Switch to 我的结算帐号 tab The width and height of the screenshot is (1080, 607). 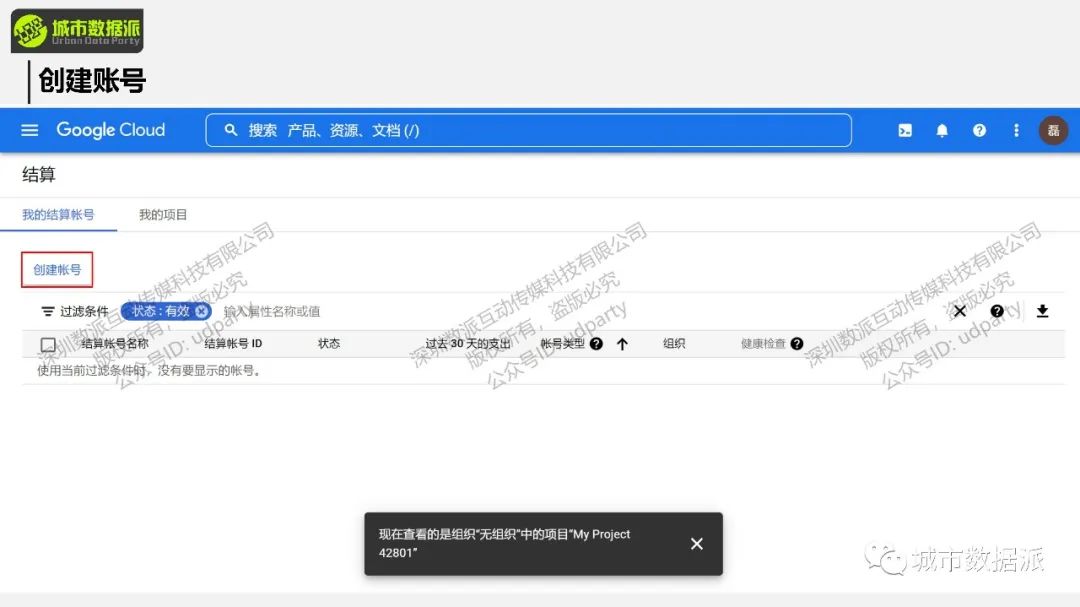(59, 215)
